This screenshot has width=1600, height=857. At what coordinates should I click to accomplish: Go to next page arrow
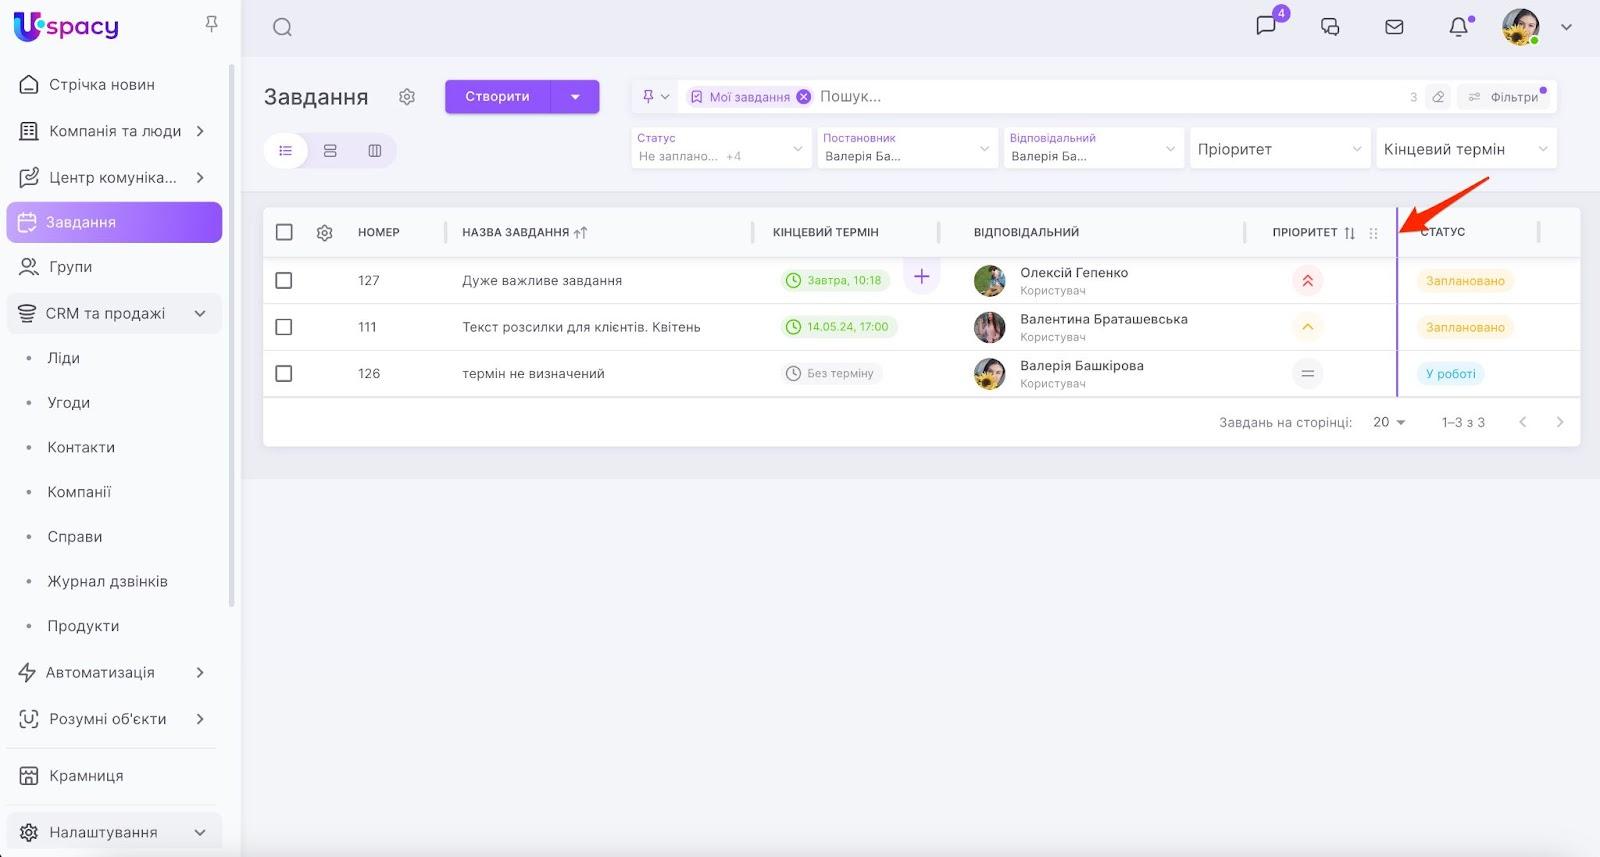tap(1560, 422)
